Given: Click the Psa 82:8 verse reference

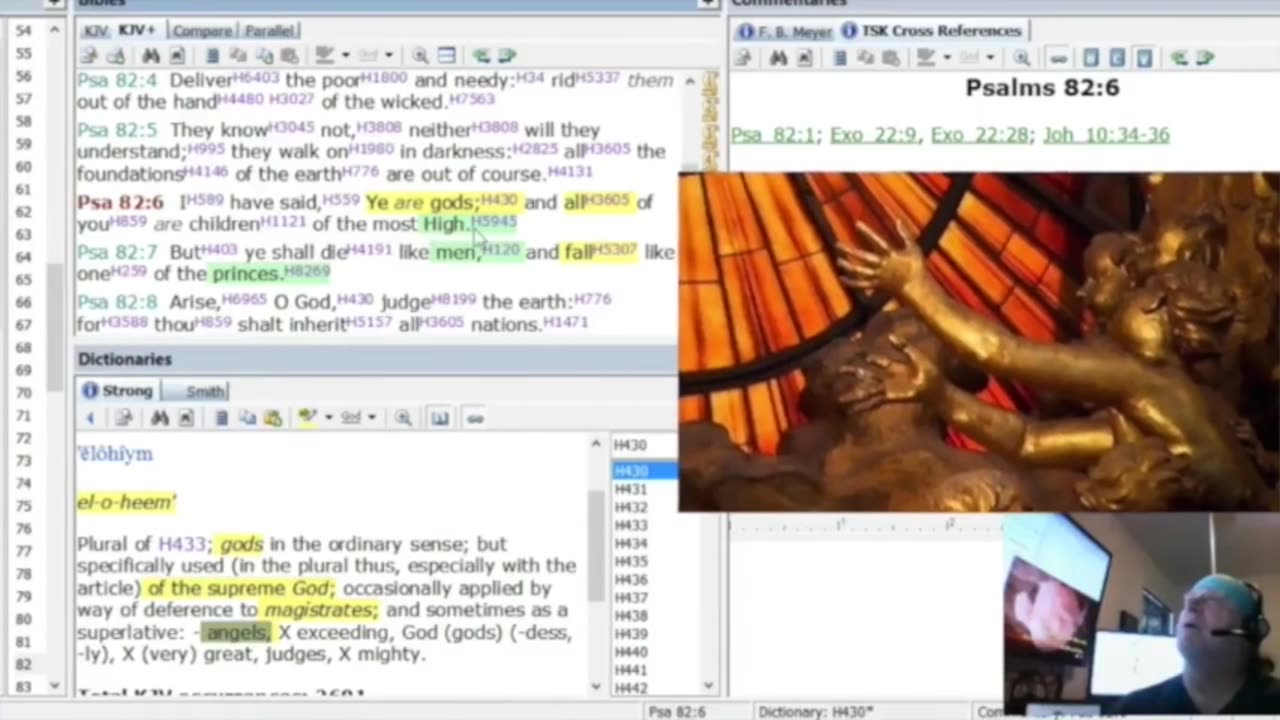Looking at the screenshot, I should (x=117, y=301).
